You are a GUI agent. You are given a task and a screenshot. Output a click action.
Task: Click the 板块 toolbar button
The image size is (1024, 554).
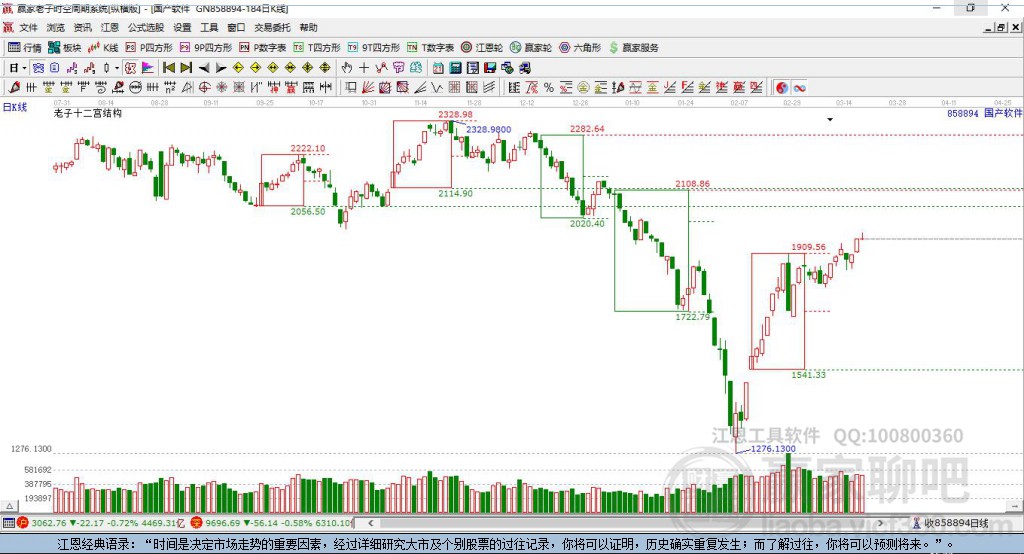(x=65, y=48)
